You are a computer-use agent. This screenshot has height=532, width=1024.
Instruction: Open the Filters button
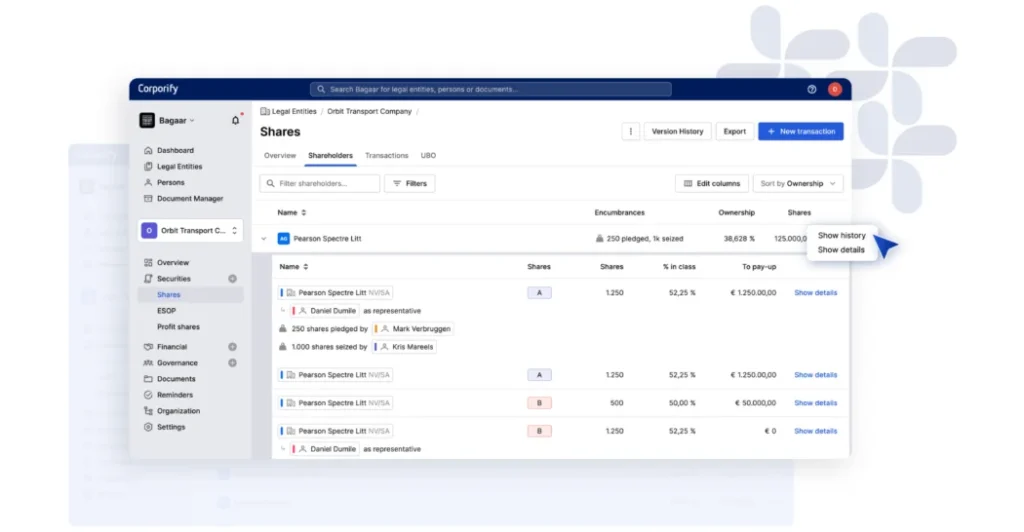click(409, 183)
